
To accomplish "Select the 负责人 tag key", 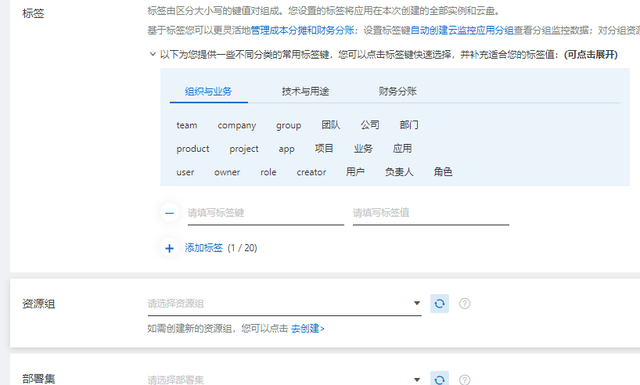I will [x=399, y=172].
